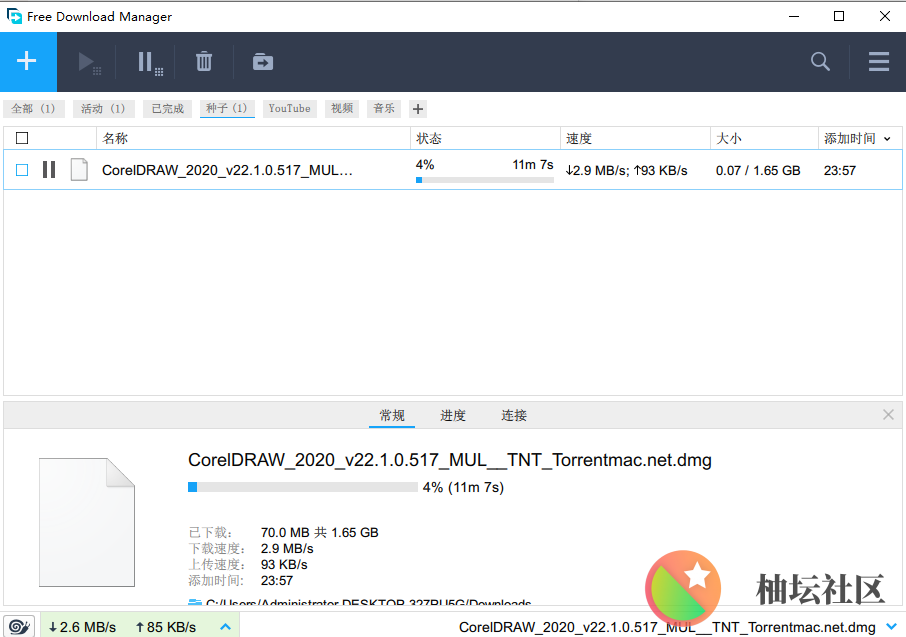Switch to the 全部 (1) filter tab

click(x=34, y=109)
